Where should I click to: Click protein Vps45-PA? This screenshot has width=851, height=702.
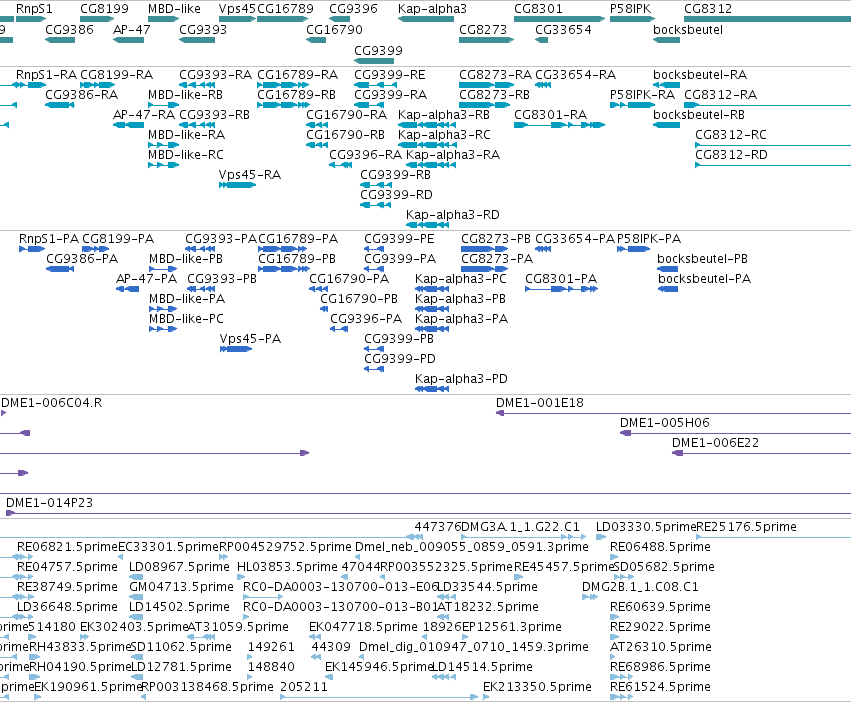tap(250, 339)
